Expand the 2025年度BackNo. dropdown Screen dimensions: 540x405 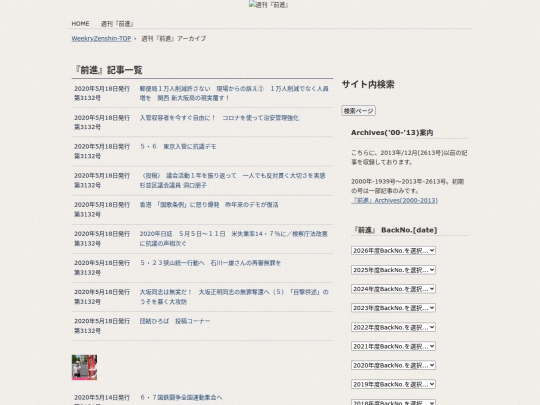pos(393,270)
